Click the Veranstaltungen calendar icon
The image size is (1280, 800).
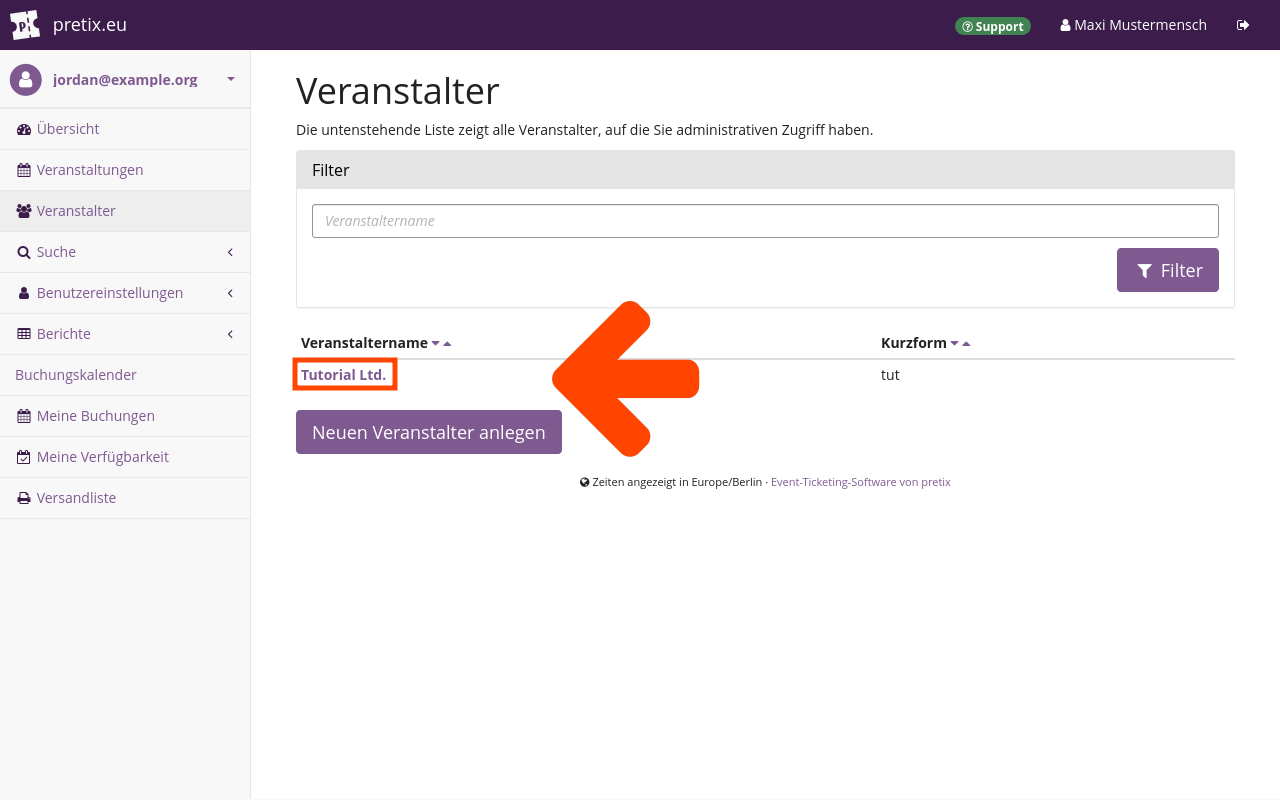pos(24,170)
